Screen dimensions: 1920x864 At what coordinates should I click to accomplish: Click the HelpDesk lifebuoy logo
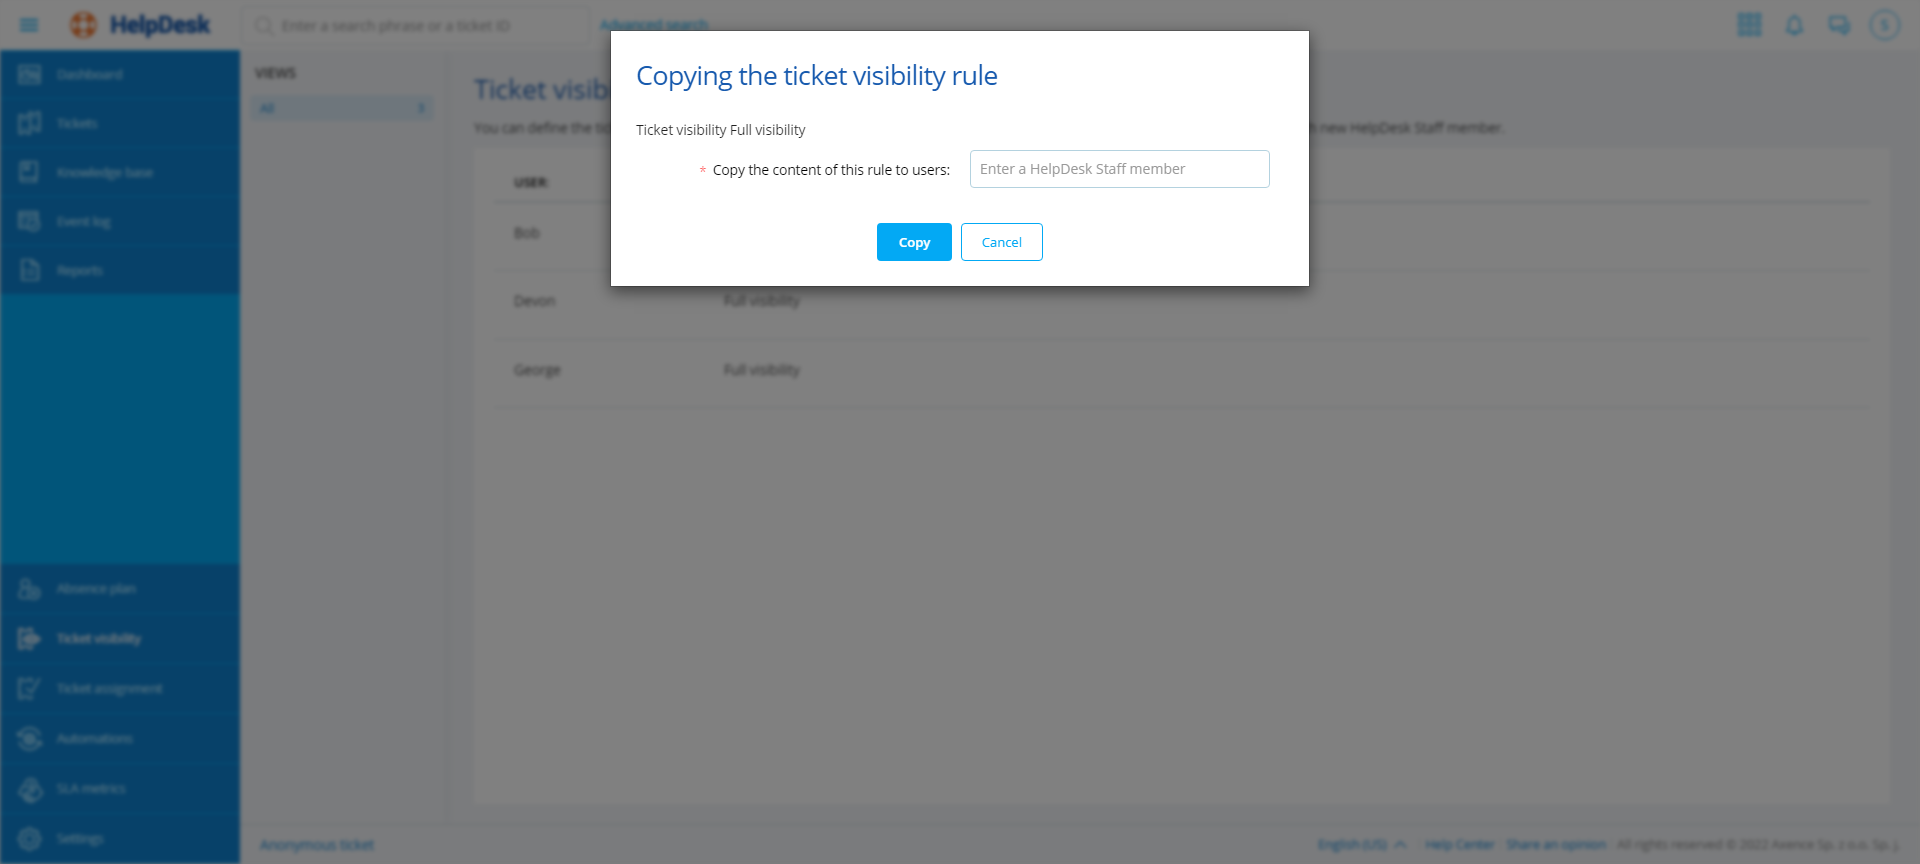pos(84,25)
